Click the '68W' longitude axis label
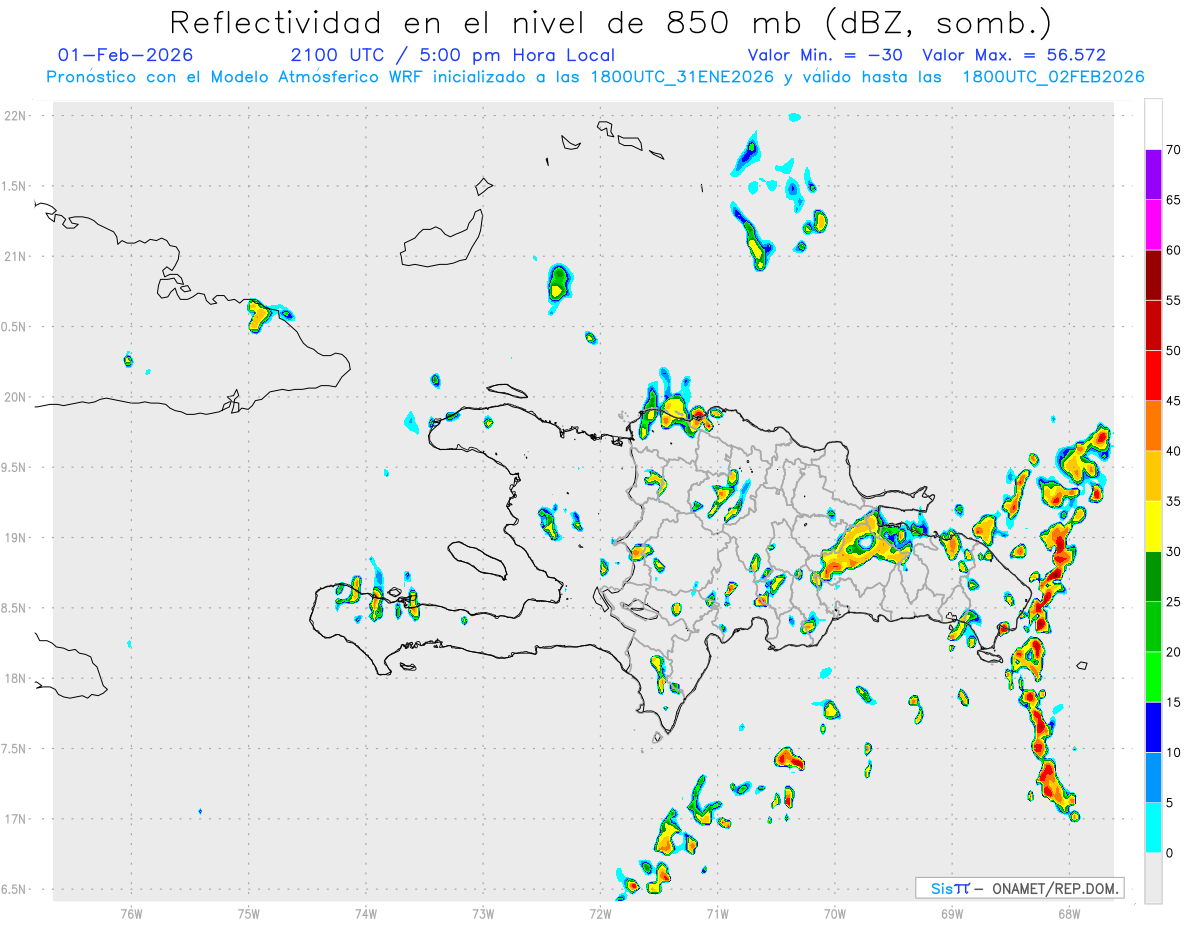 coord(1069,913)
